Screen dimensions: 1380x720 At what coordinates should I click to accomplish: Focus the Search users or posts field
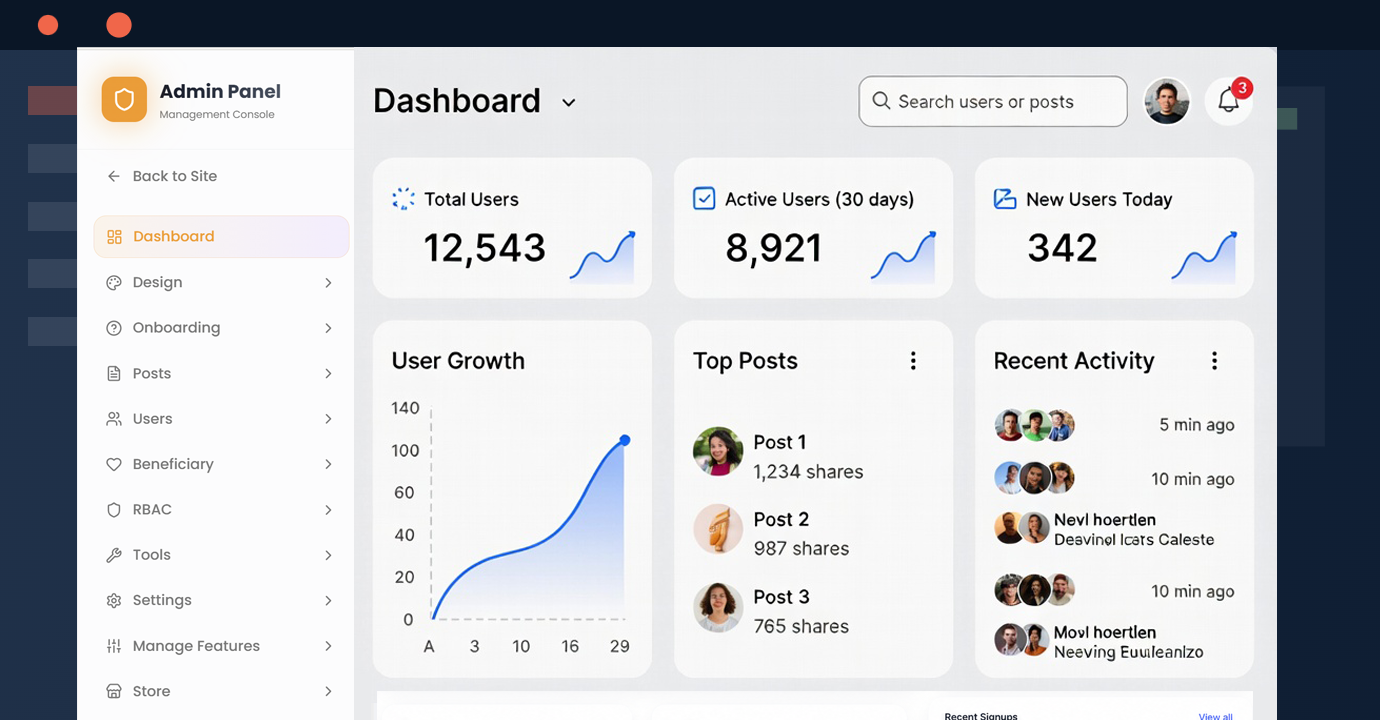pyautogui.click(x=993, y=101)
